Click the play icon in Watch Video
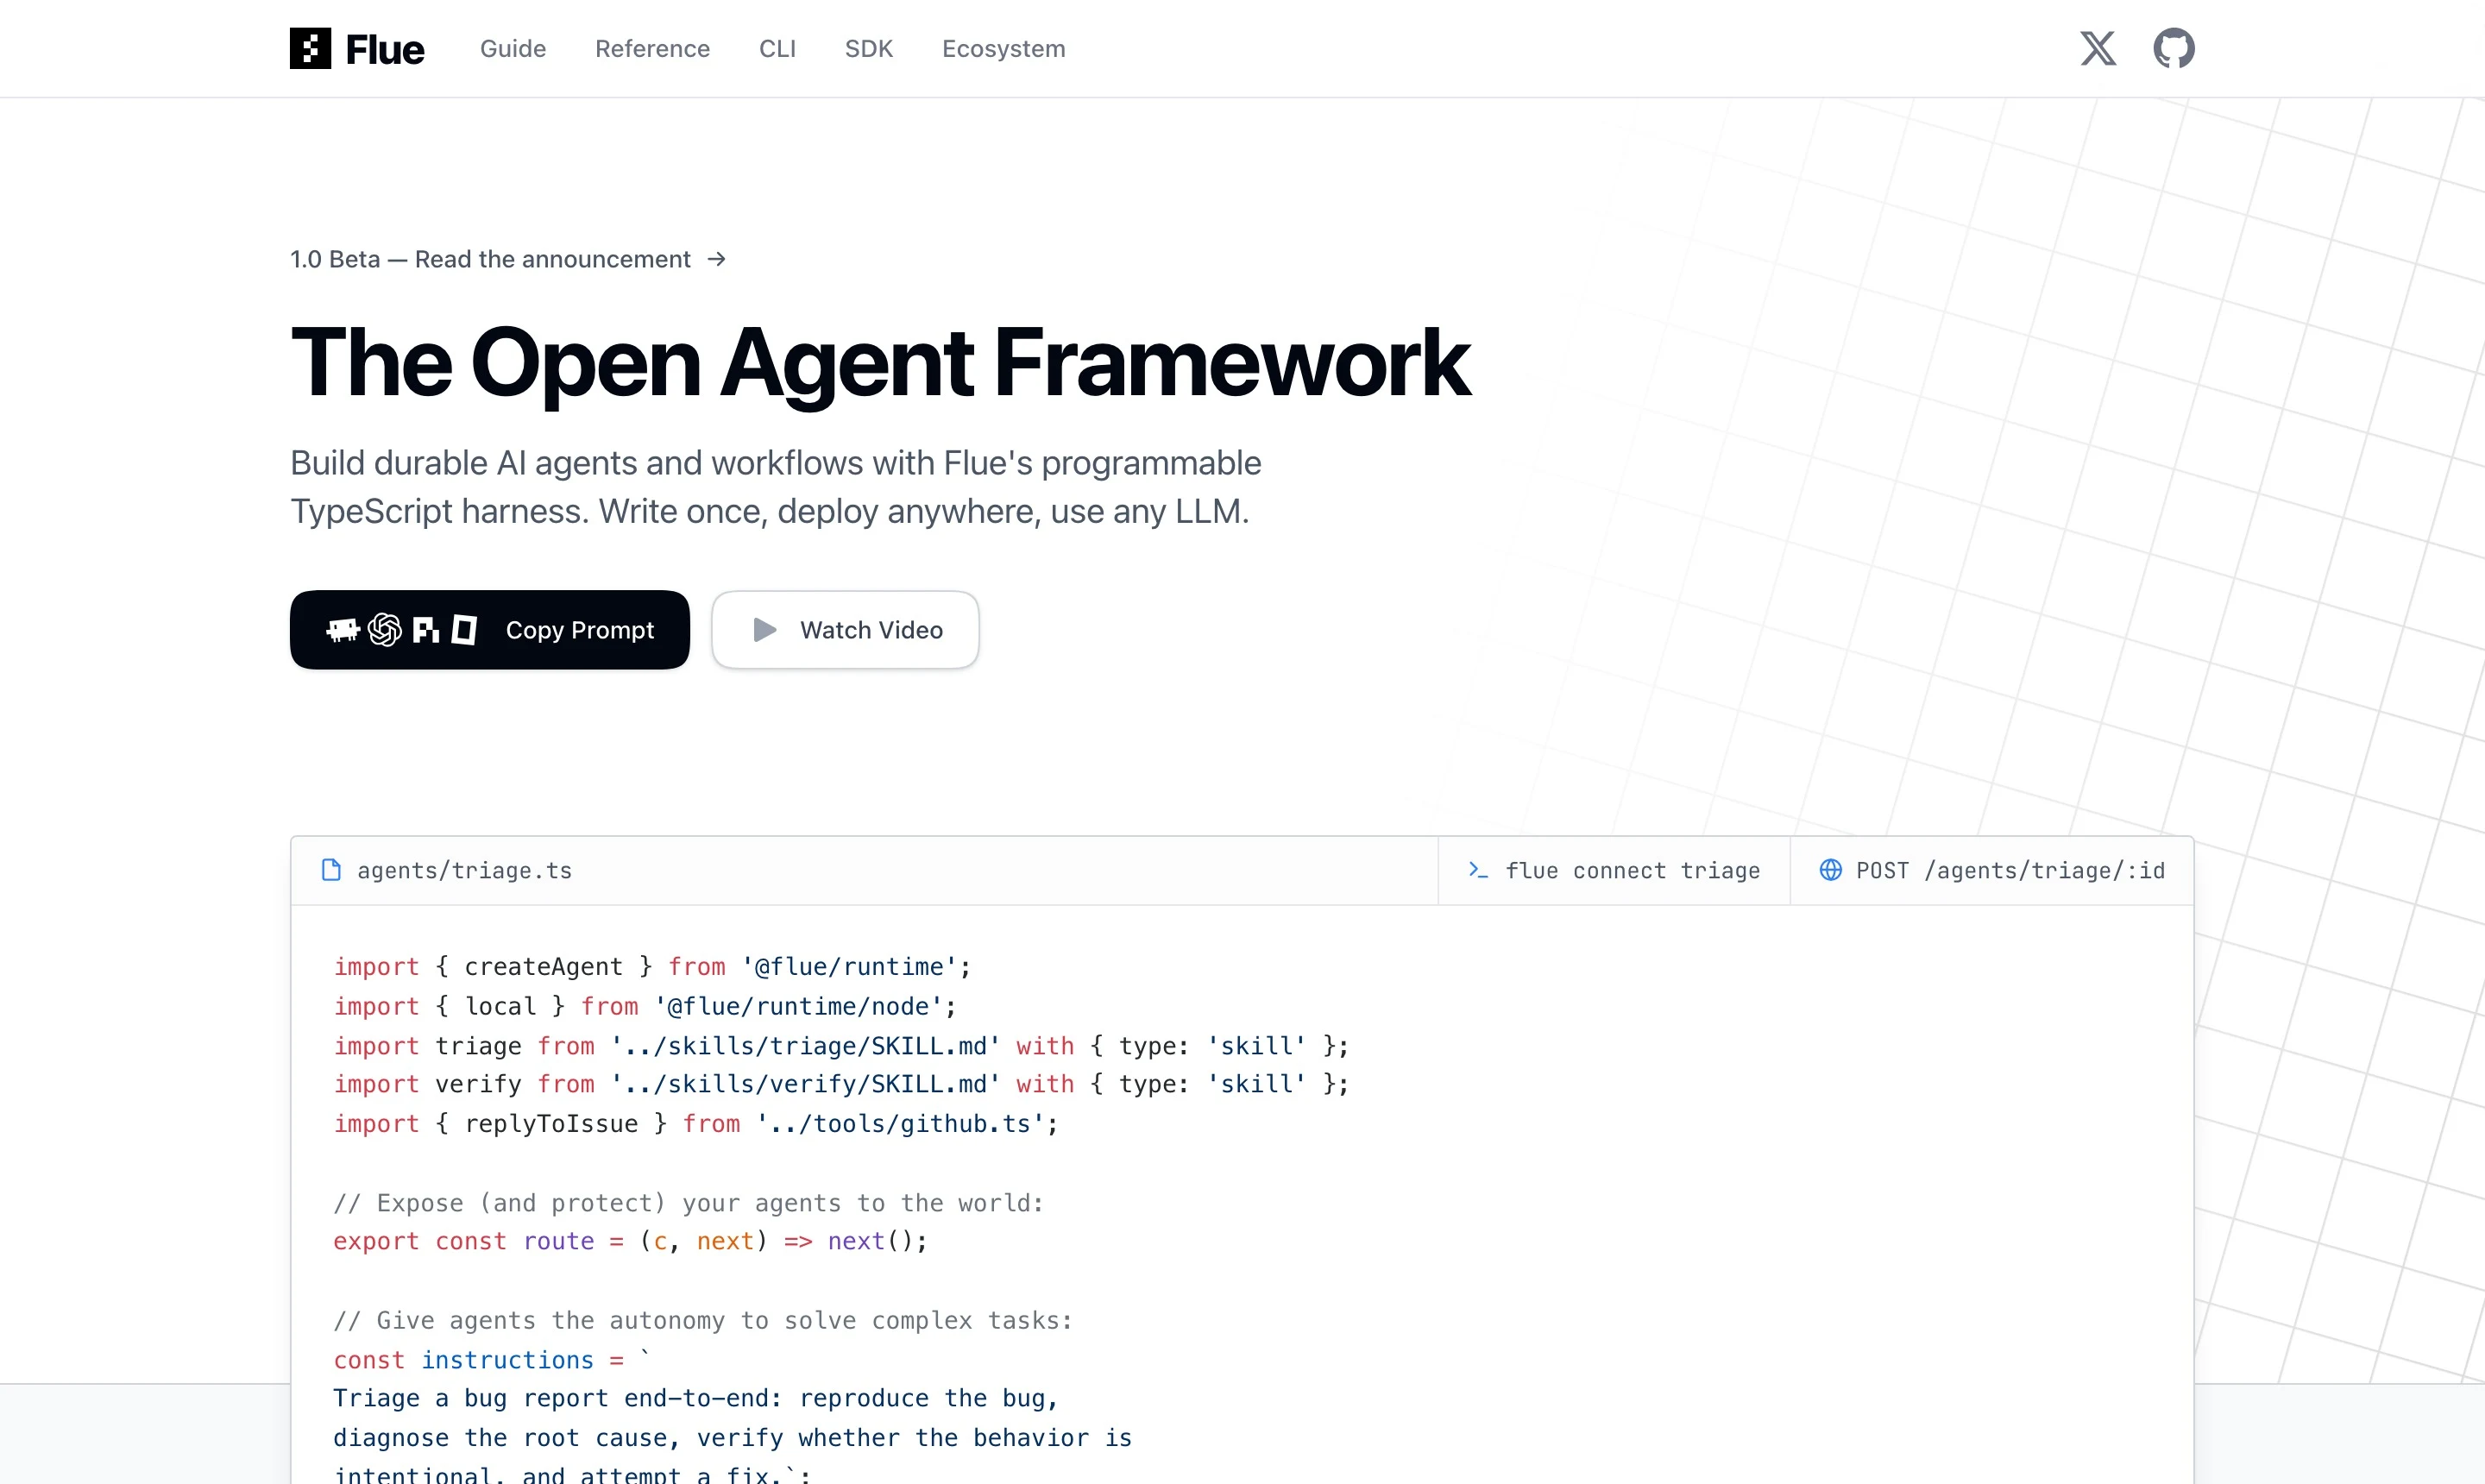2485x1484 pixels. pyautogui.click(x=765, y=630)
